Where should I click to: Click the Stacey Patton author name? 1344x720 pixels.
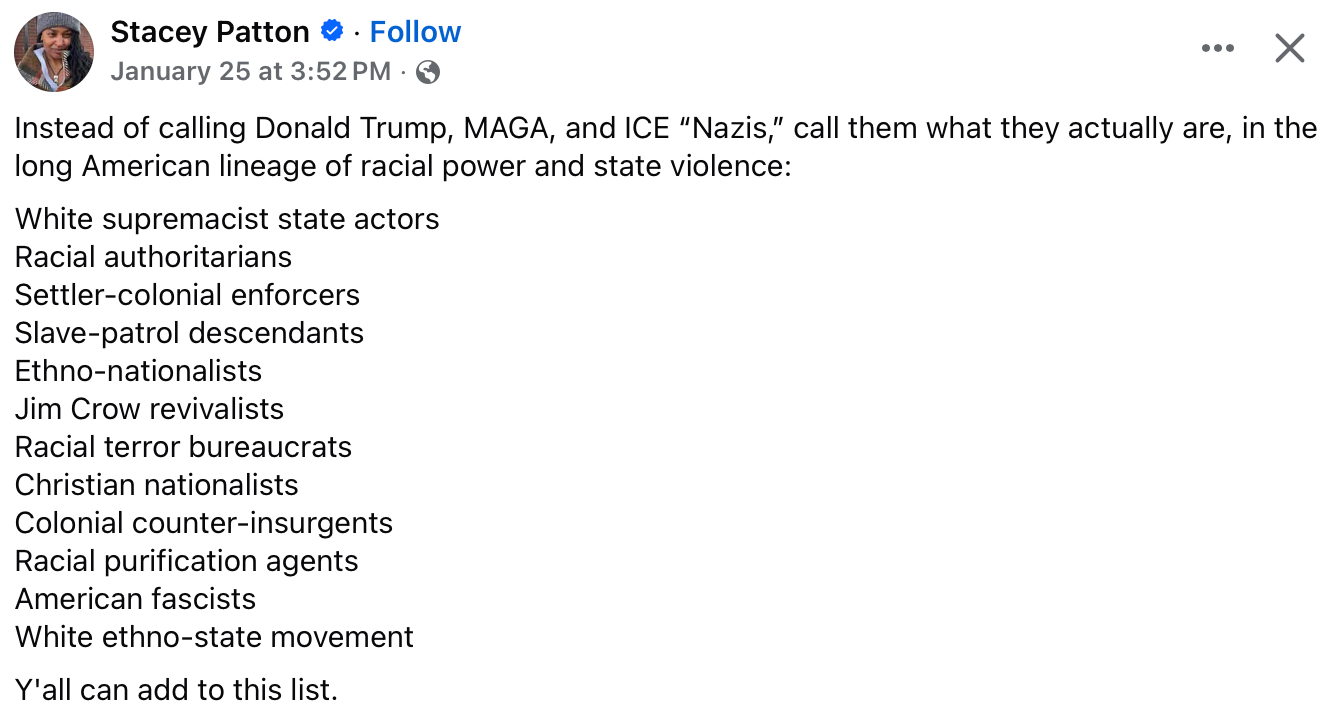pyautogui.click(x=210, y=32)
